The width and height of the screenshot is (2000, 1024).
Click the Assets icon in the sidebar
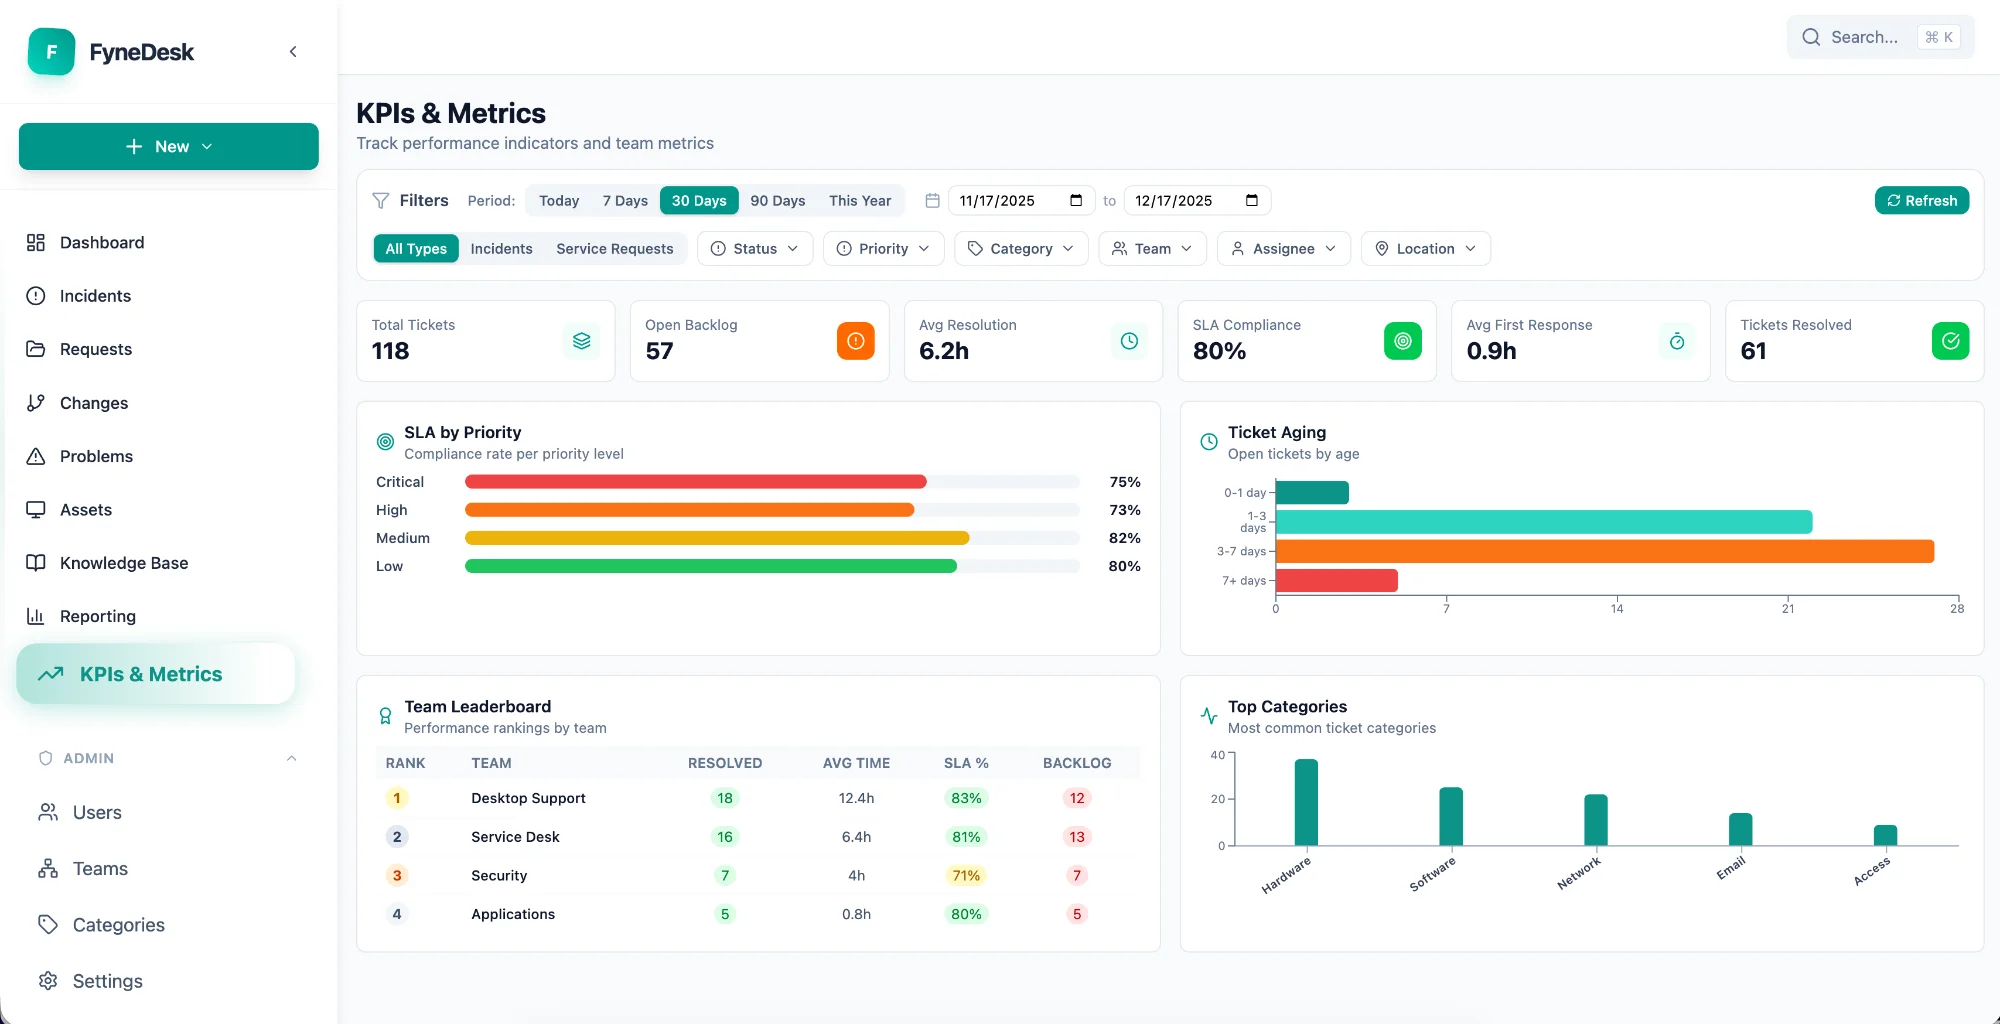click(36, 509)
